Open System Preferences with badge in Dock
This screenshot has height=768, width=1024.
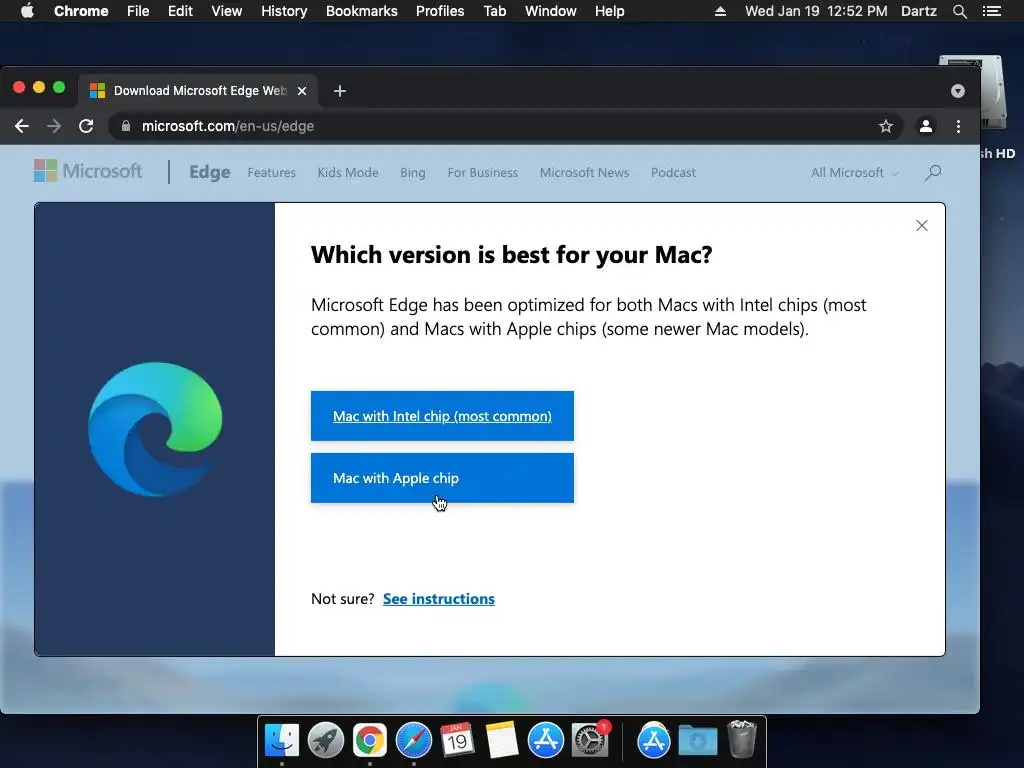[590, 741]
